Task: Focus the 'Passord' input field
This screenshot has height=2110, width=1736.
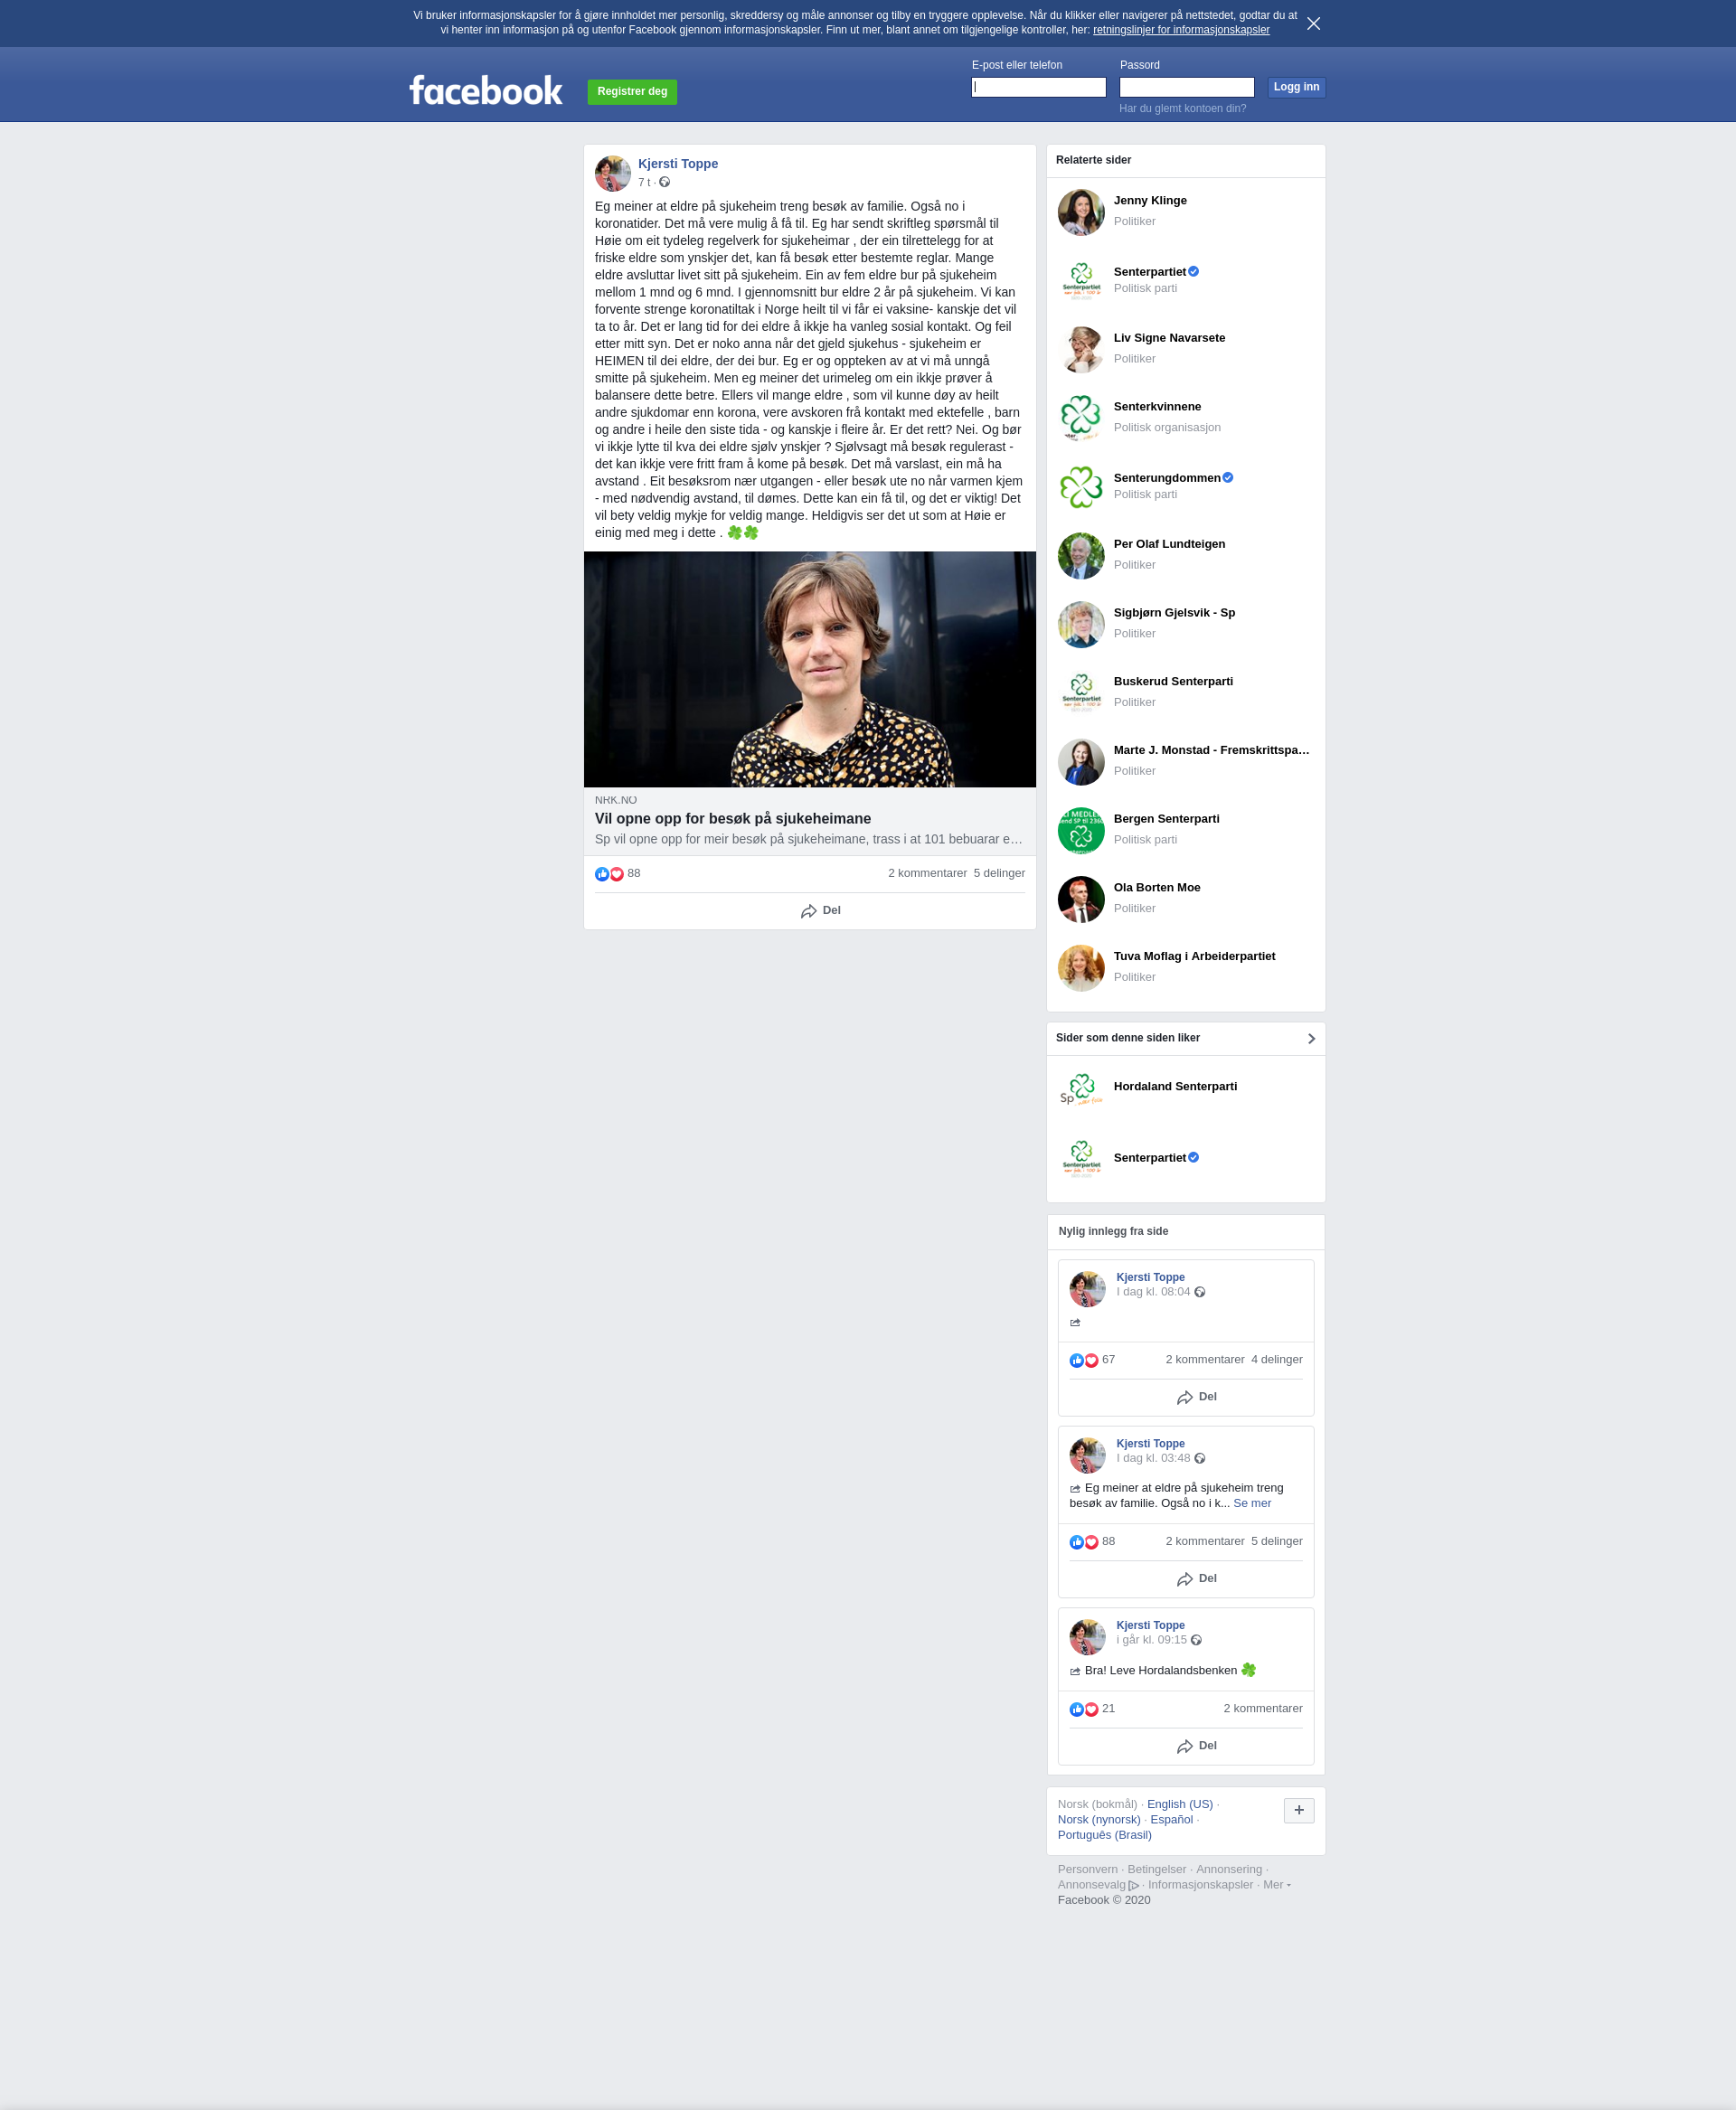Action: tap(1186, 87)
